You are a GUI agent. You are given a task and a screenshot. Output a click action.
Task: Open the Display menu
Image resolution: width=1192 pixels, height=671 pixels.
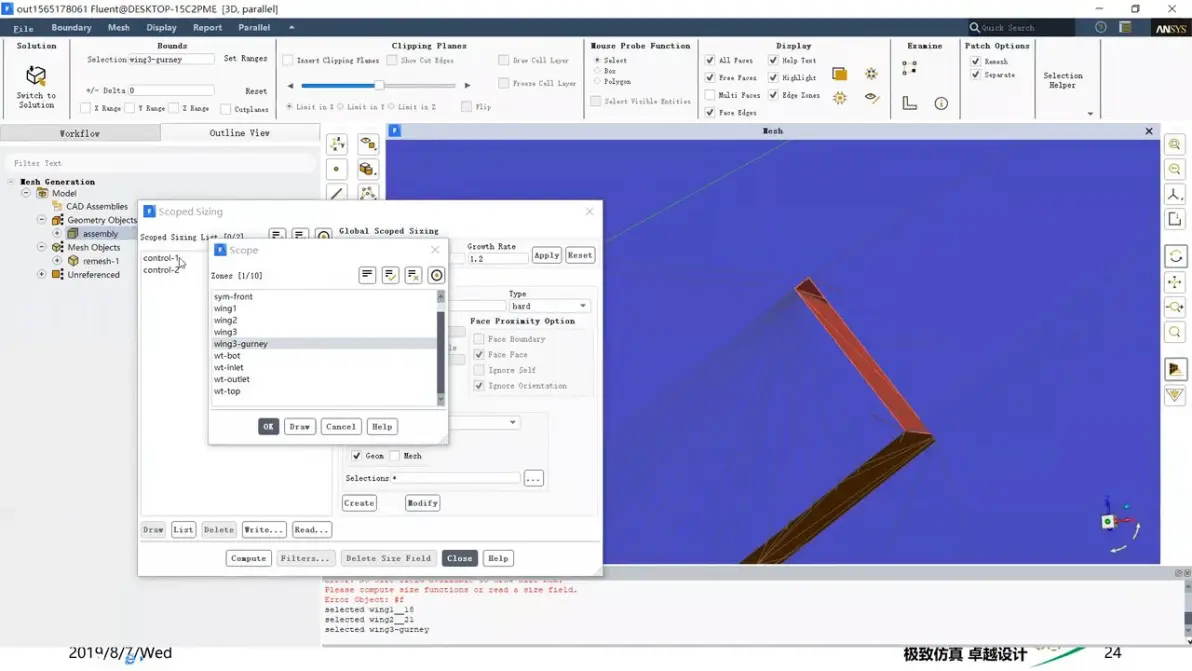[x=161, y=27]
